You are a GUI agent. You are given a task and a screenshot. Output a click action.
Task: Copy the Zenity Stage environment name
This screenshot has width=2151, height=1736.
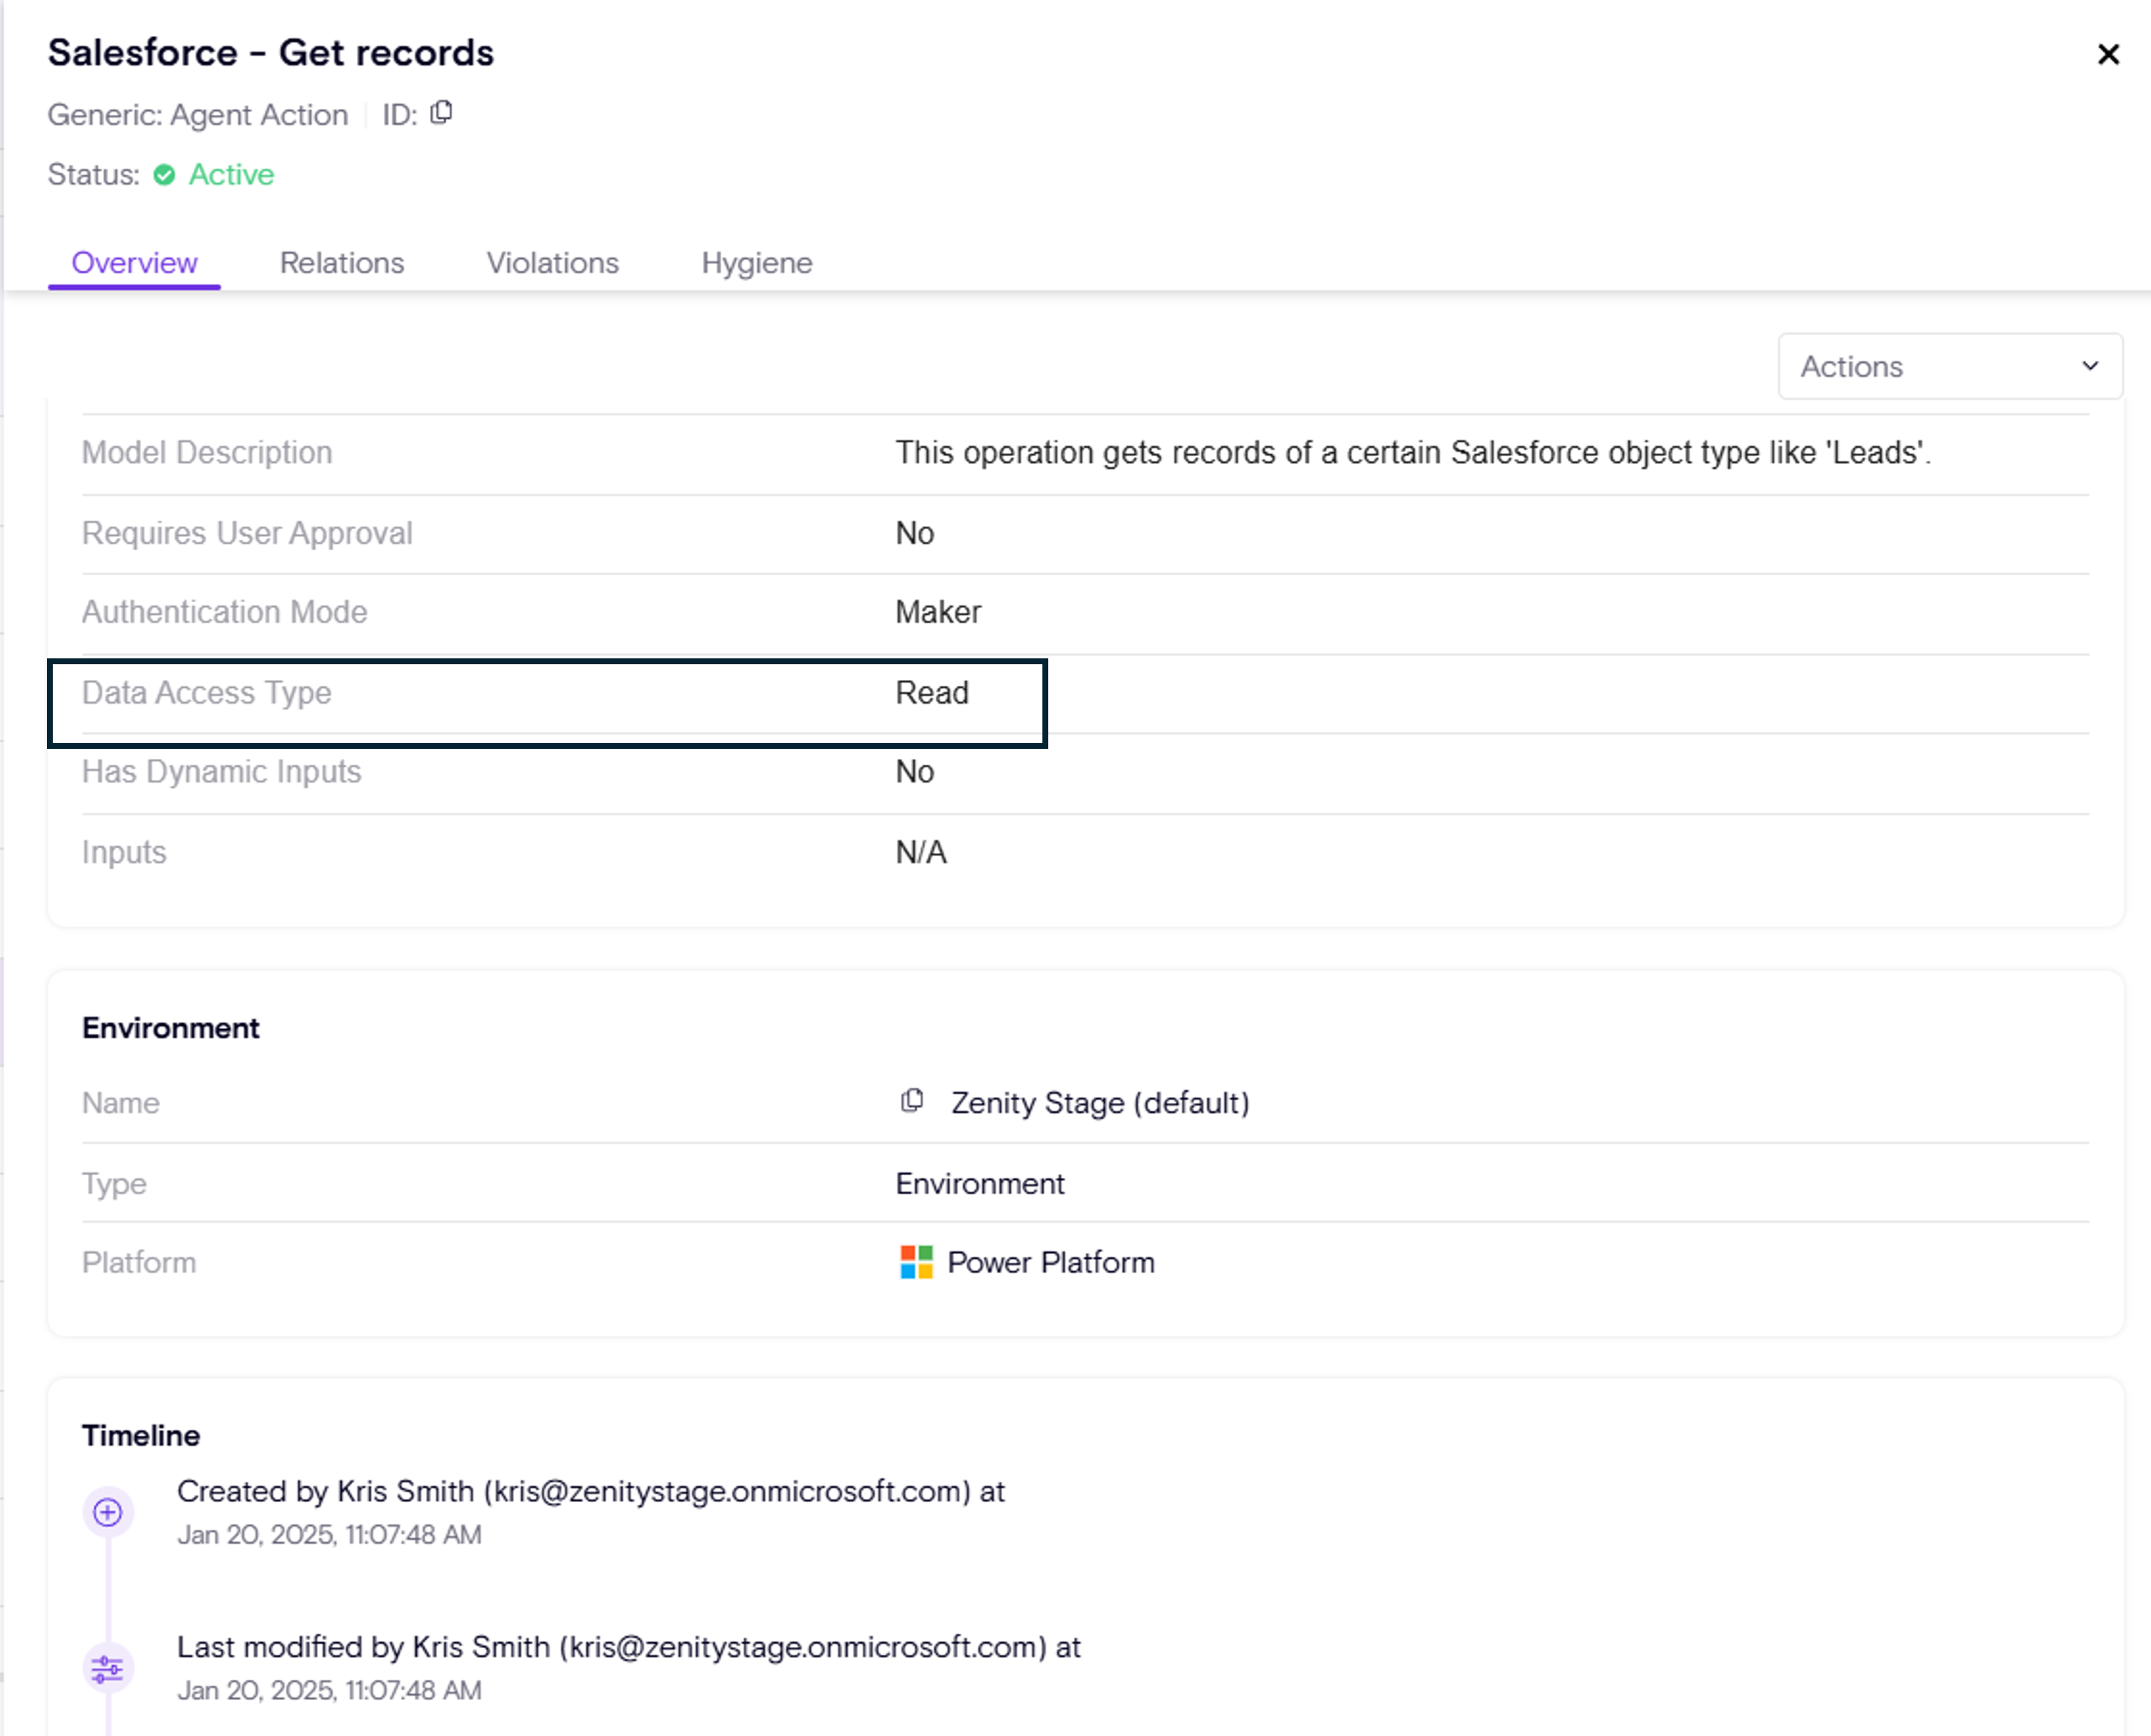point(911,1101)
